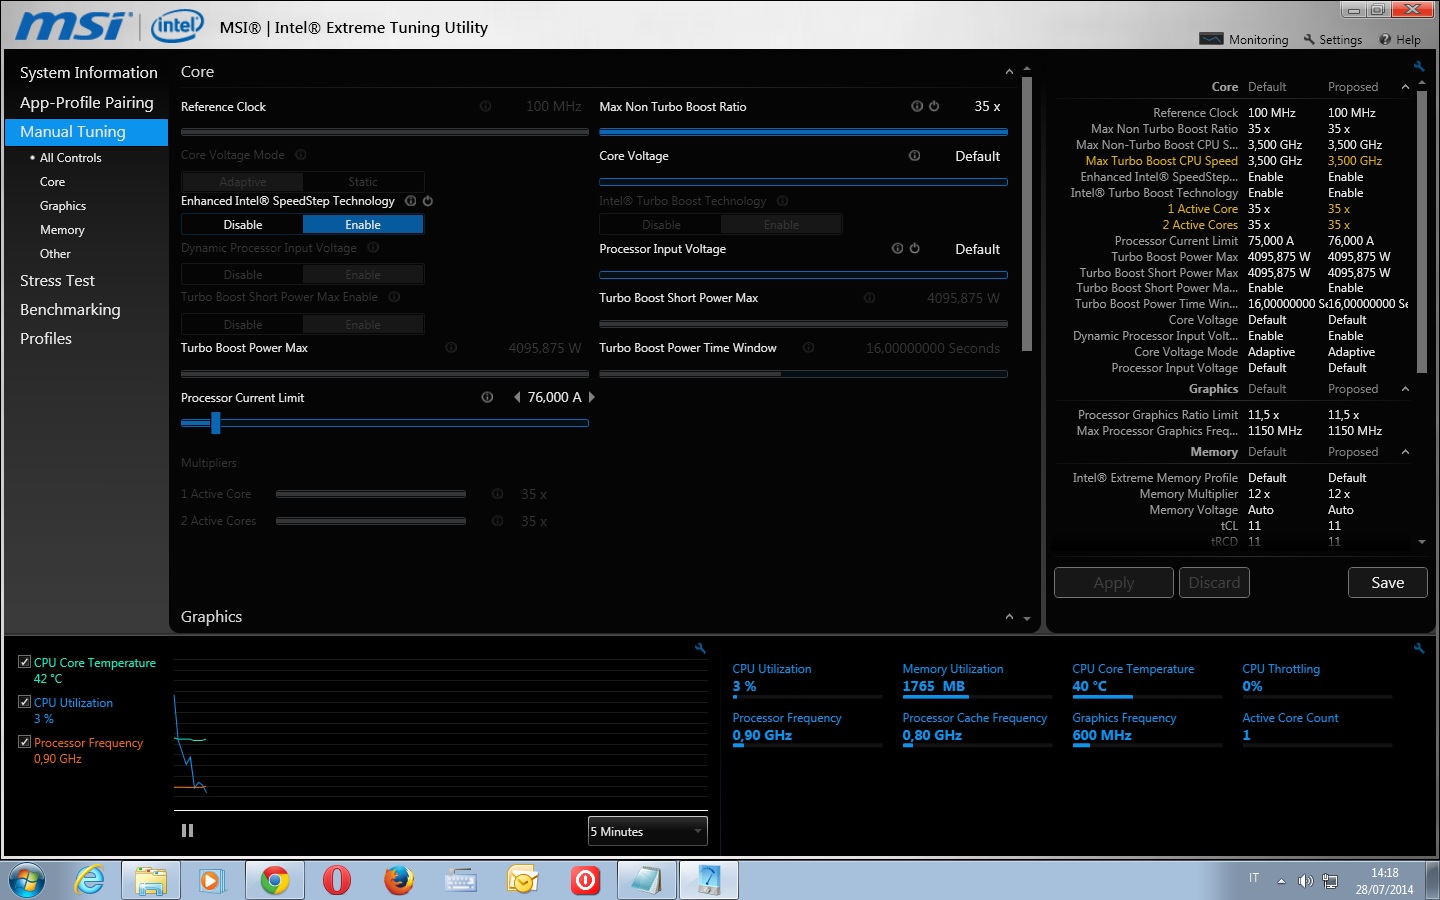The width and height of the screenshot is (1440, 900).
Task: Launch Opera from the taskbar
Action: tap(337, 880)
